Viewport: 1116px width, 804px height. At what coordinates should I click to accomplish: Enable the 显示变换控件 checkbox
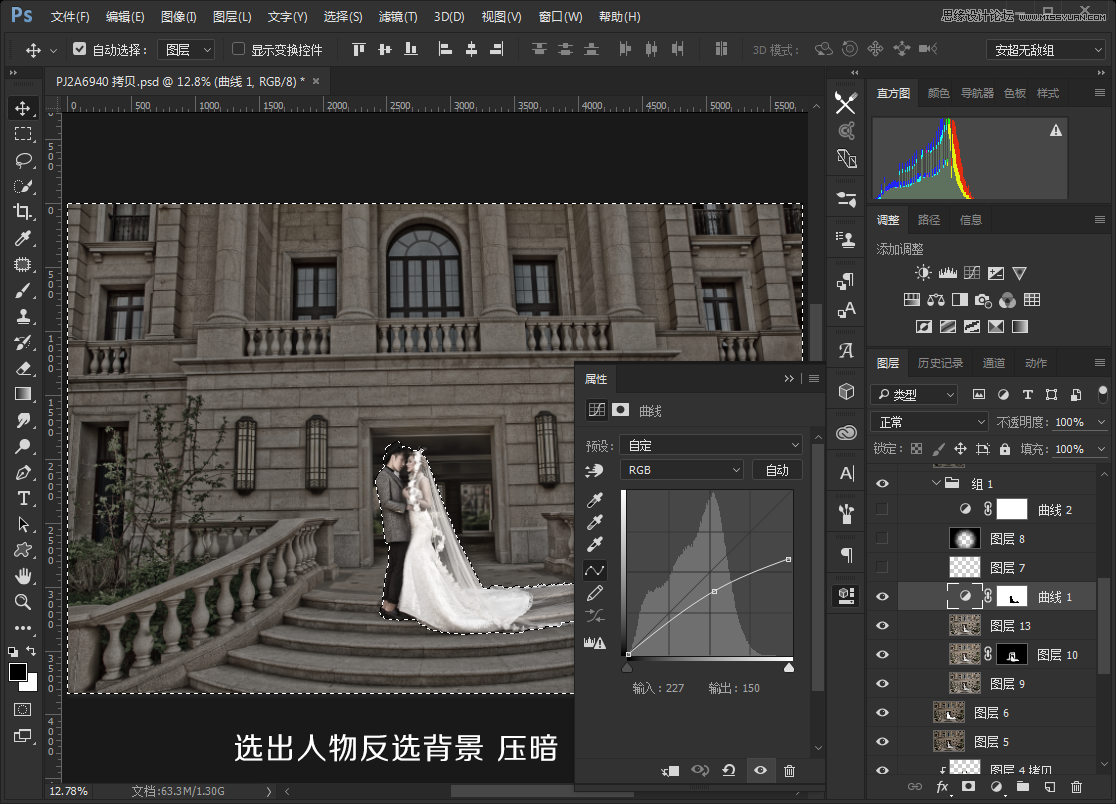tap(238, 48)
